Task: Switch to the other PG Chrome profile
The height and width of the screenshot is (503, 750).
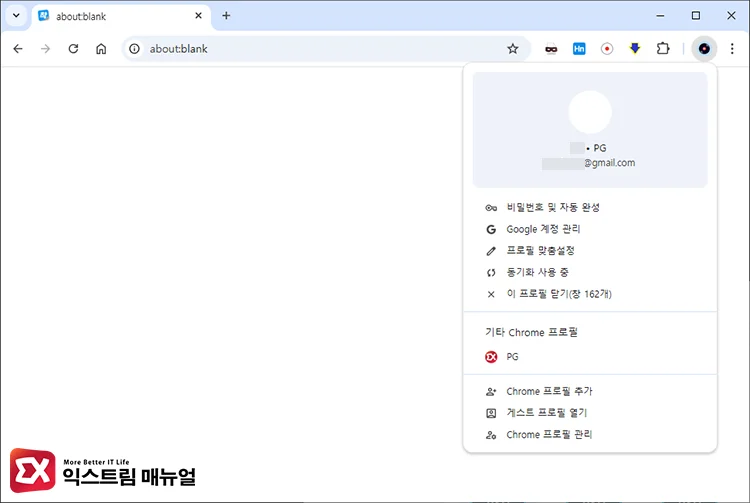Action: click(x=590, y=357)
